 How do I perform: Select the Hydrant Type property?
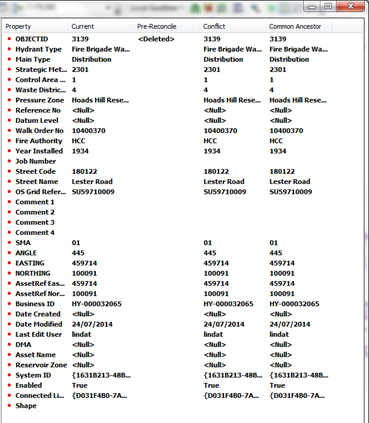(38, 49)
